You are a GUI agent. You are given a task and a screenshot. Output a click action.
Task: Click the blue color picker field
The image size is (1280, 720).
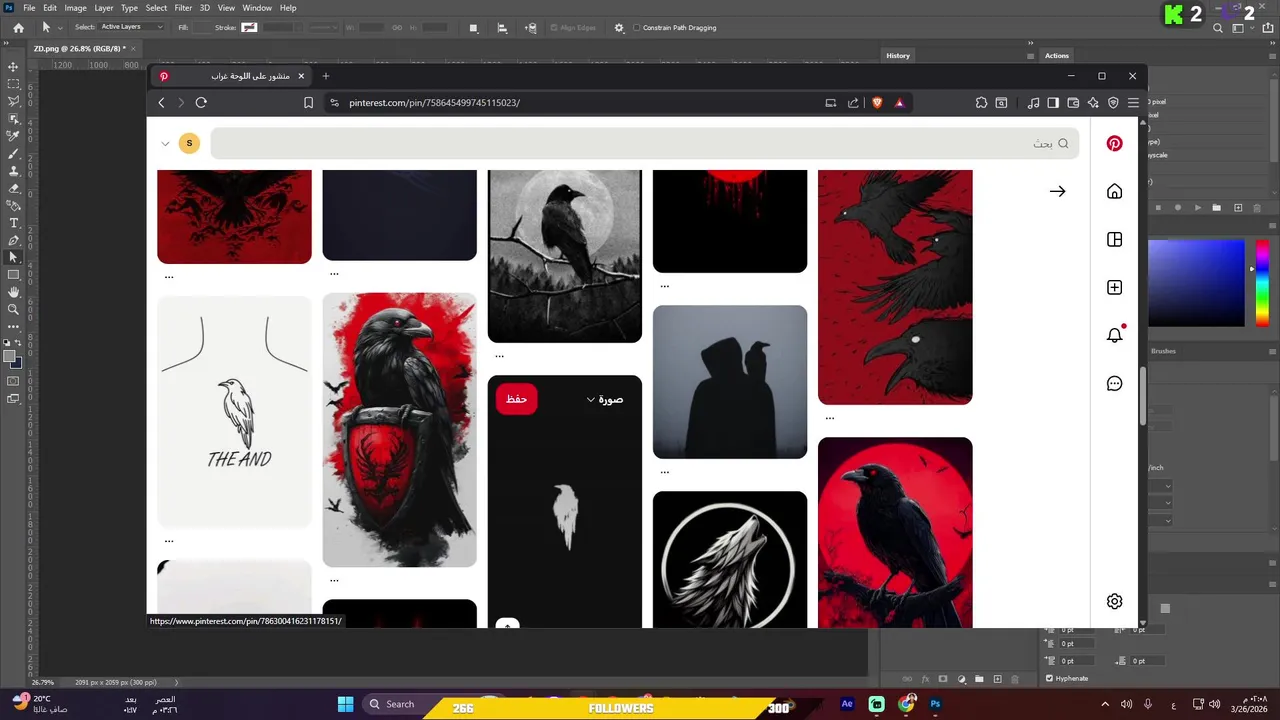[1196, 283]
